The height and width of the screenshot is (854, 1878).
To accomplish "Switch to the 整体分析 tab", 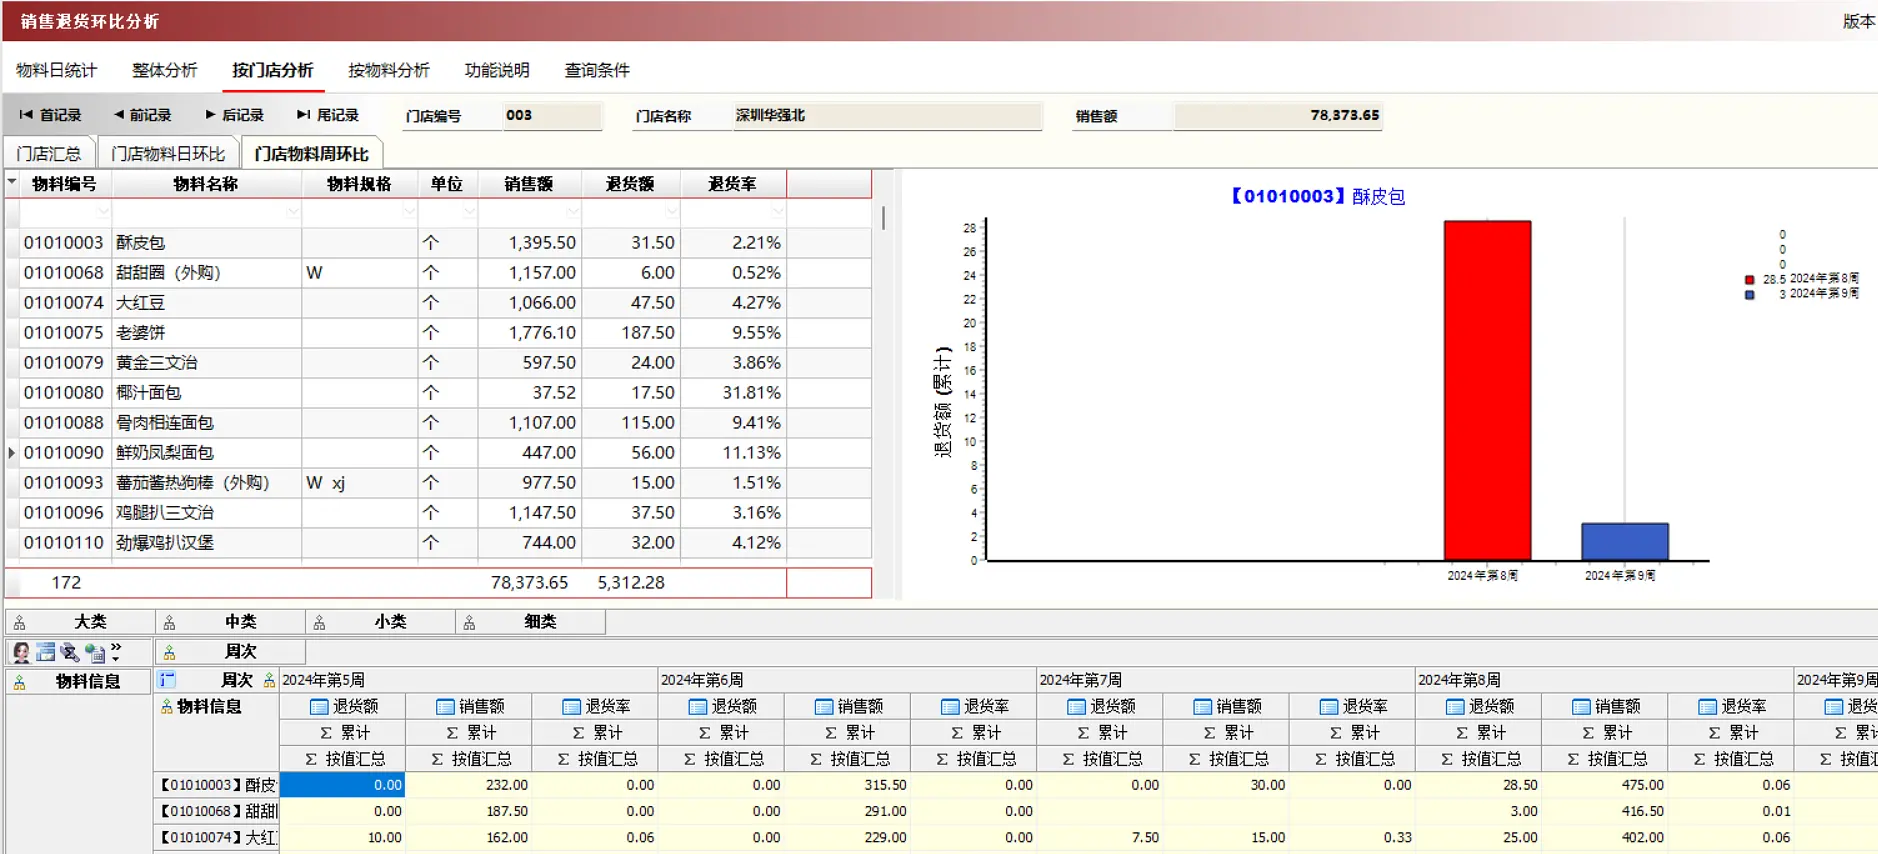I will [165, 70].
